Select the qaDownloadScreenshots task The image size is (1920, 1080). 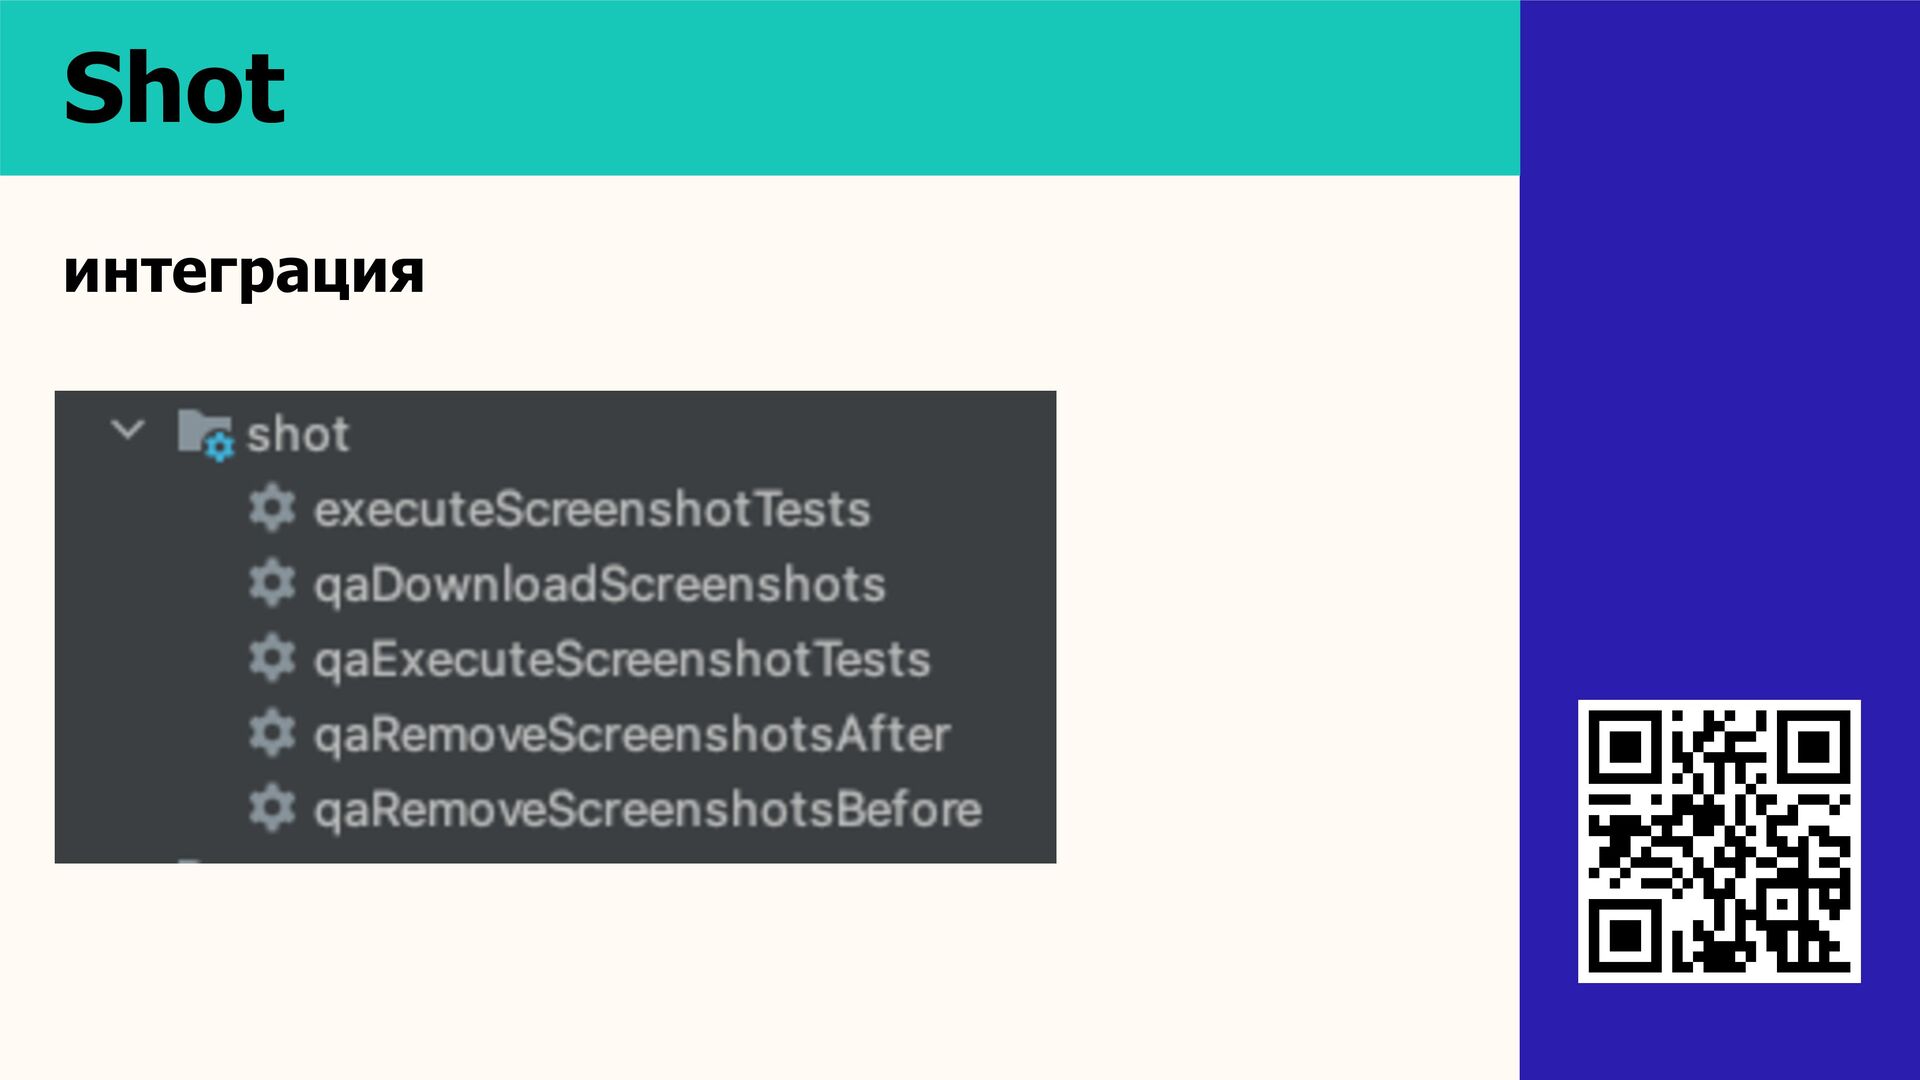600,585
